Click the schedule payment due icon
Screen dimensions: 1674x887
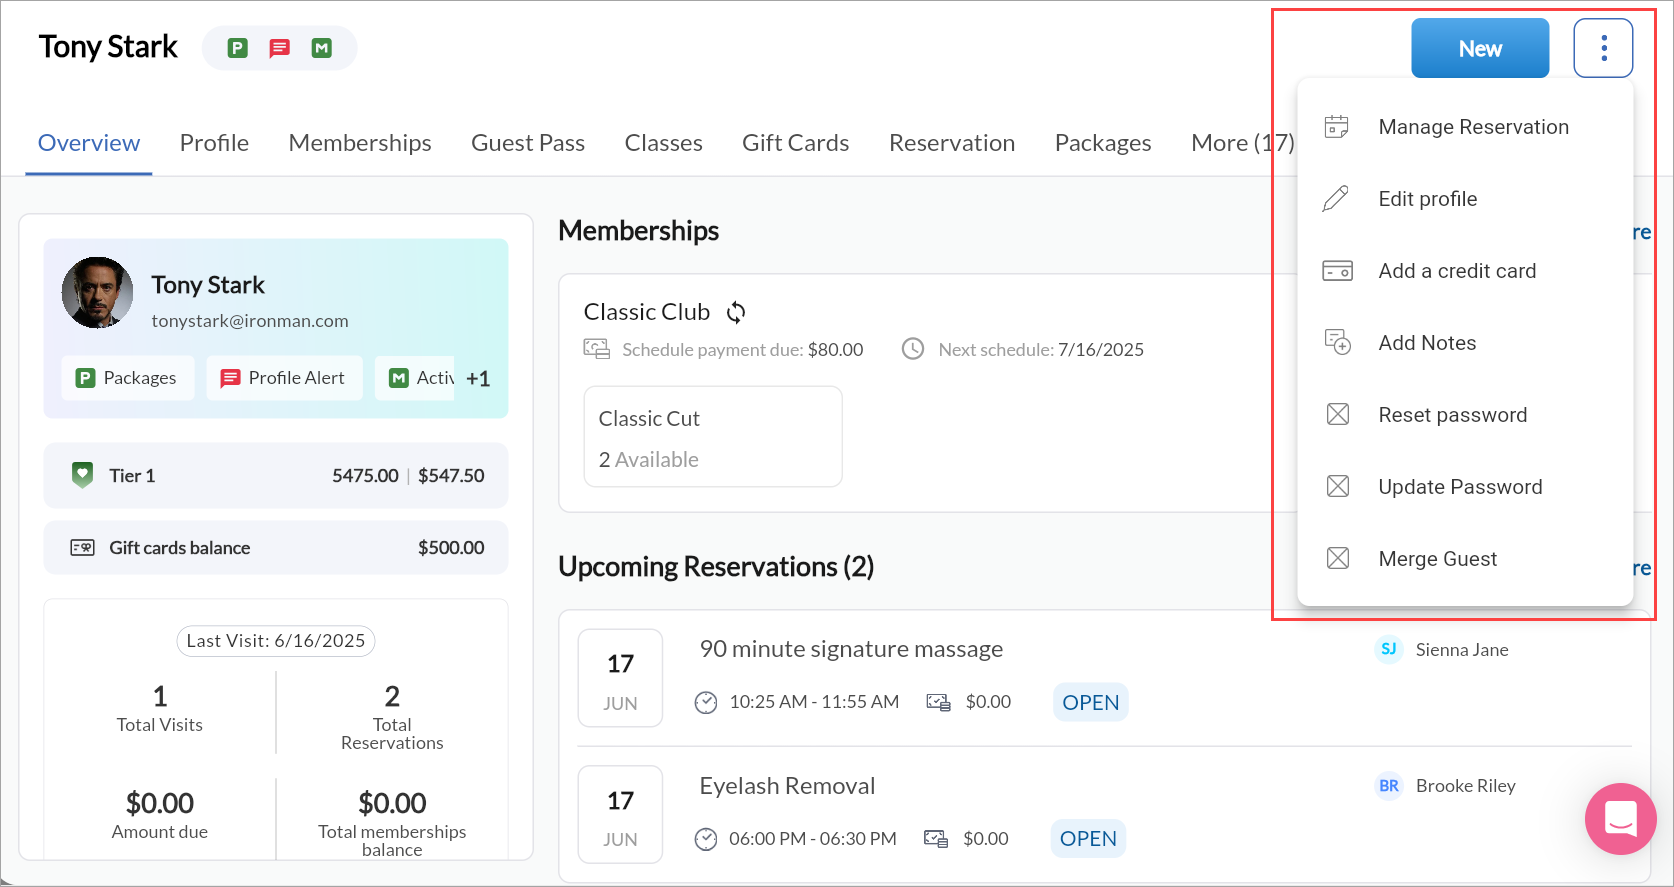click(x=597, y=349)
